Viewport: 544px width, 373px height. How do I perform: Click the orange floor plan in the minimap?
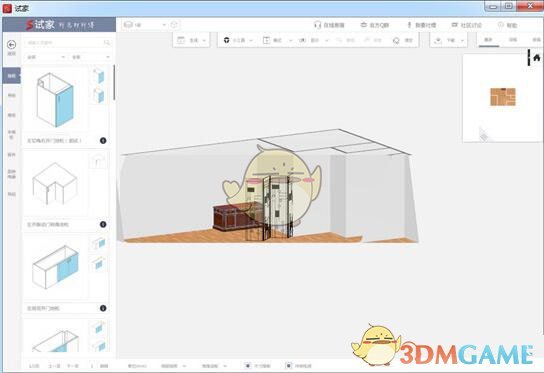click(x=503, y=97)
